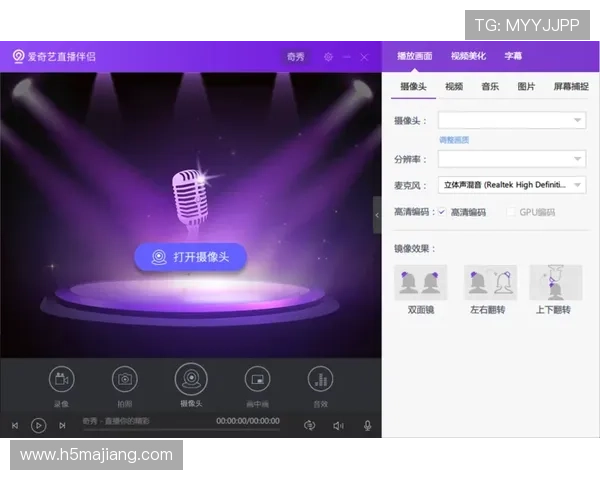Screen dimensions: 600x480
Task: Click the 奇秀 - 直播你的精彩 track title
Action: 116,421
